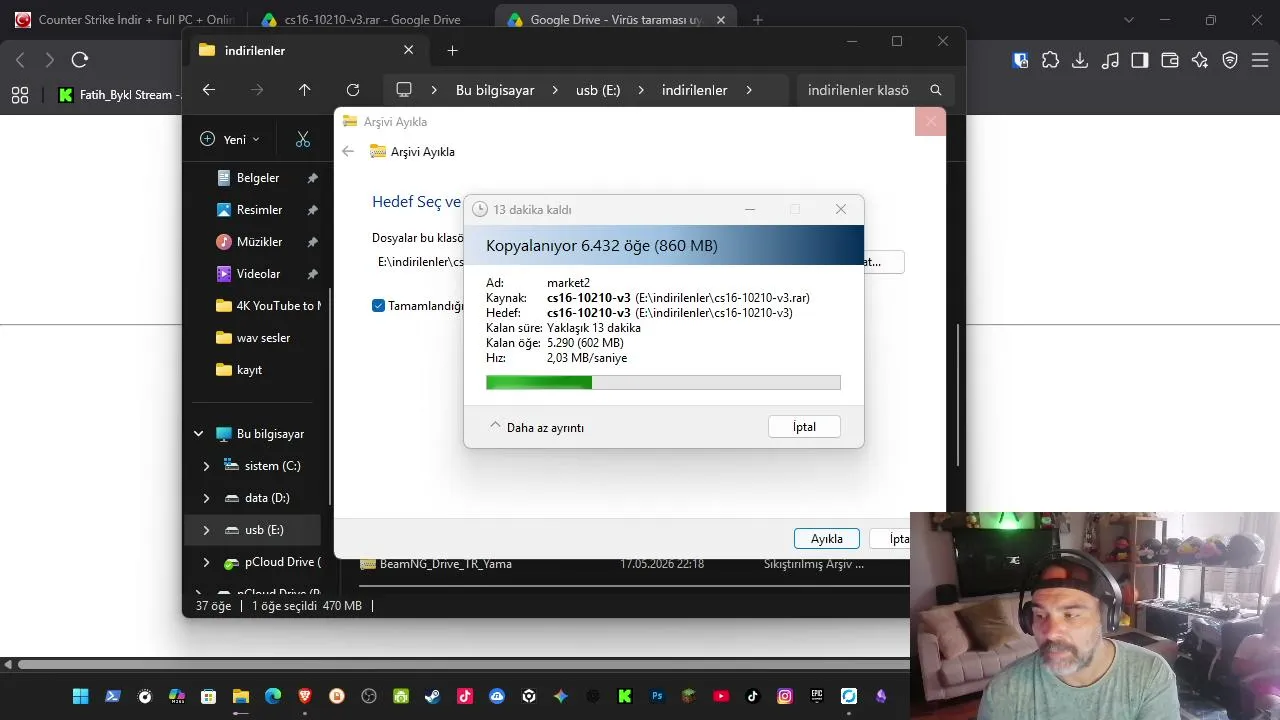Refresh the indirilenler folder view
This screenshot has height=720, width=1280.
click(353, 90)
